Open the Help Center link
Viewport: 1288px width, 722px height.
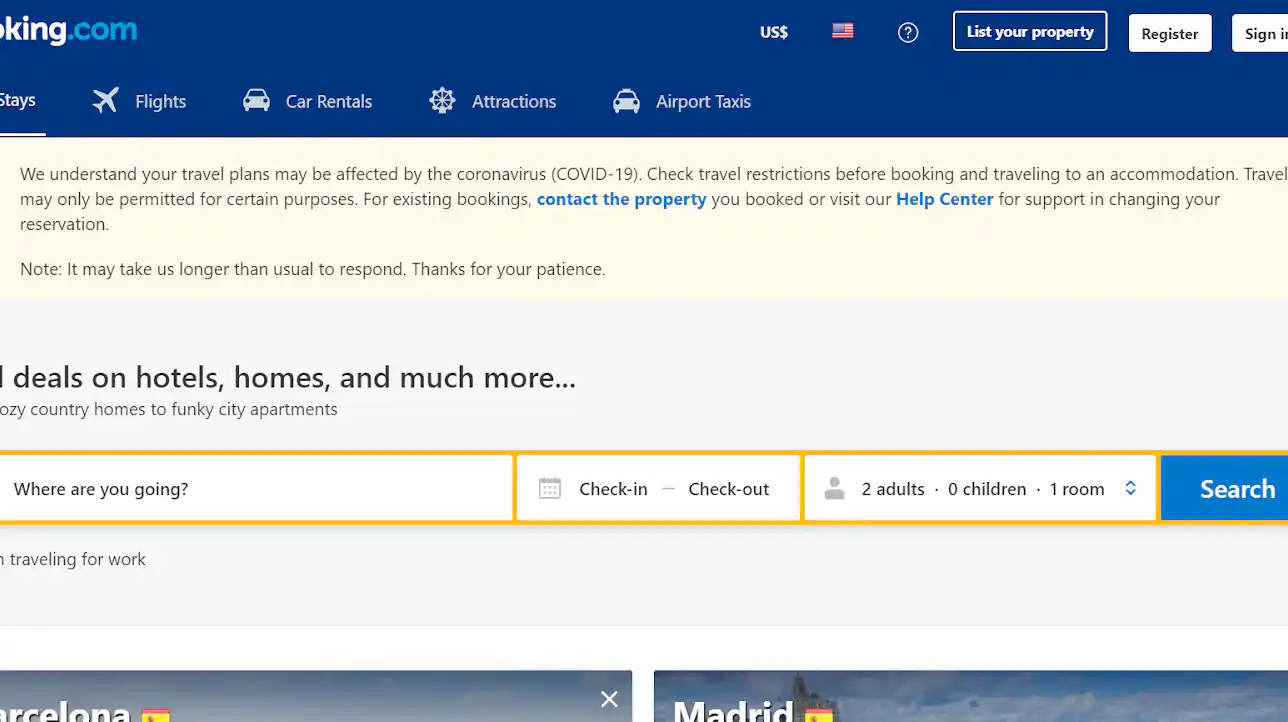point(944,199)
